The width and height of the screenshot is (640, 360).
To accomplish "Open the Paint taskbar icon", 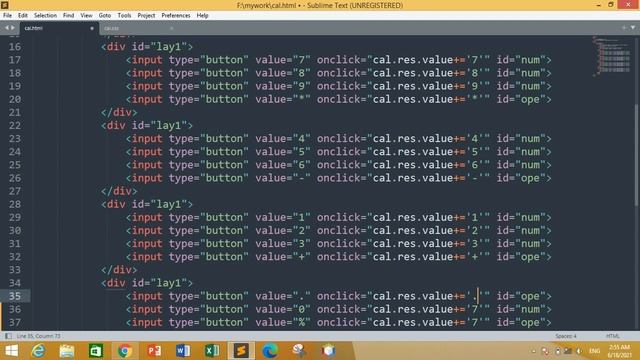I will pyautogui.click(x=299, y=351).
